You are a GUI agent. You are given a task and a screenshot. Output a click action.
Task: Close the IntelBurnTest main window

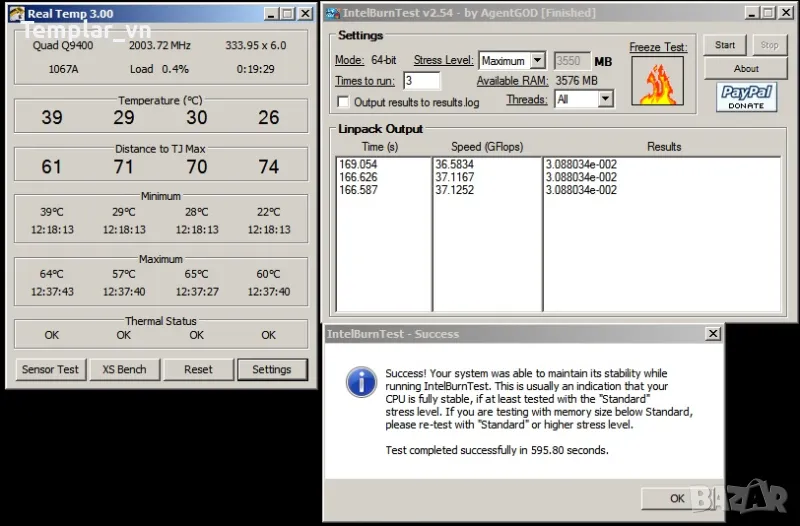pos(787,13)
